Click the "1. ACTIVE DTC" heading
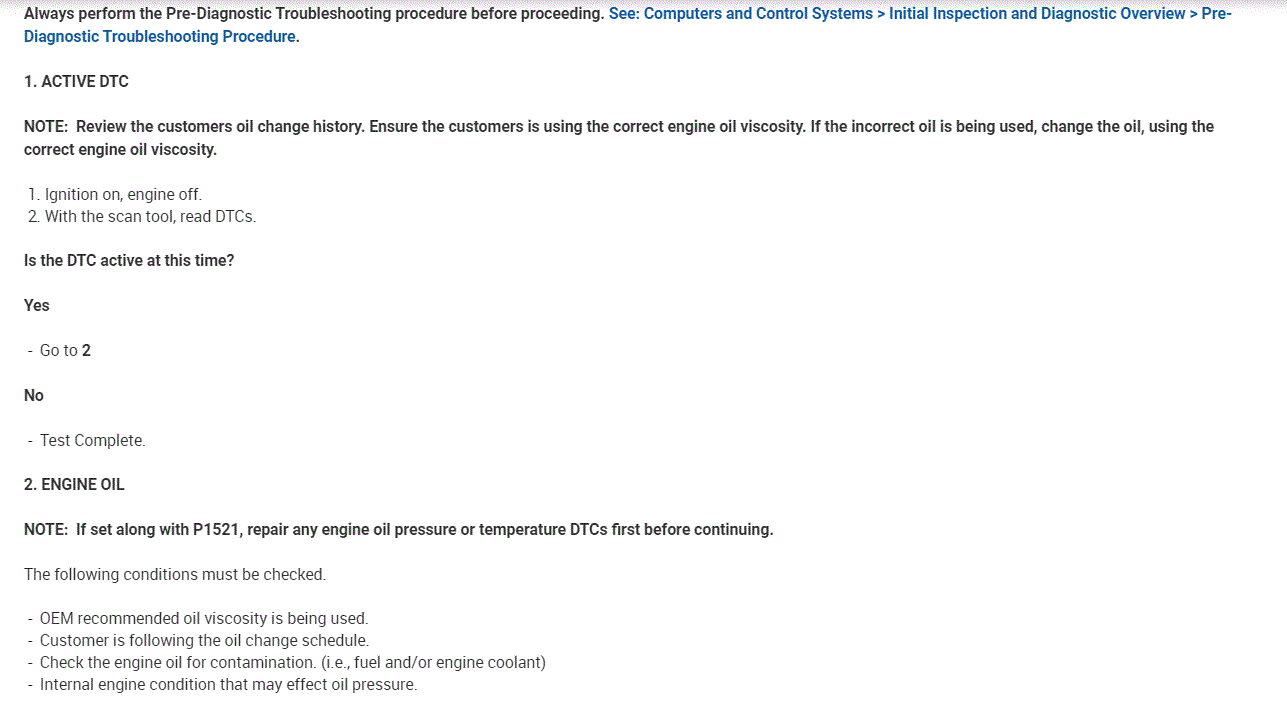 coord(76,81)
